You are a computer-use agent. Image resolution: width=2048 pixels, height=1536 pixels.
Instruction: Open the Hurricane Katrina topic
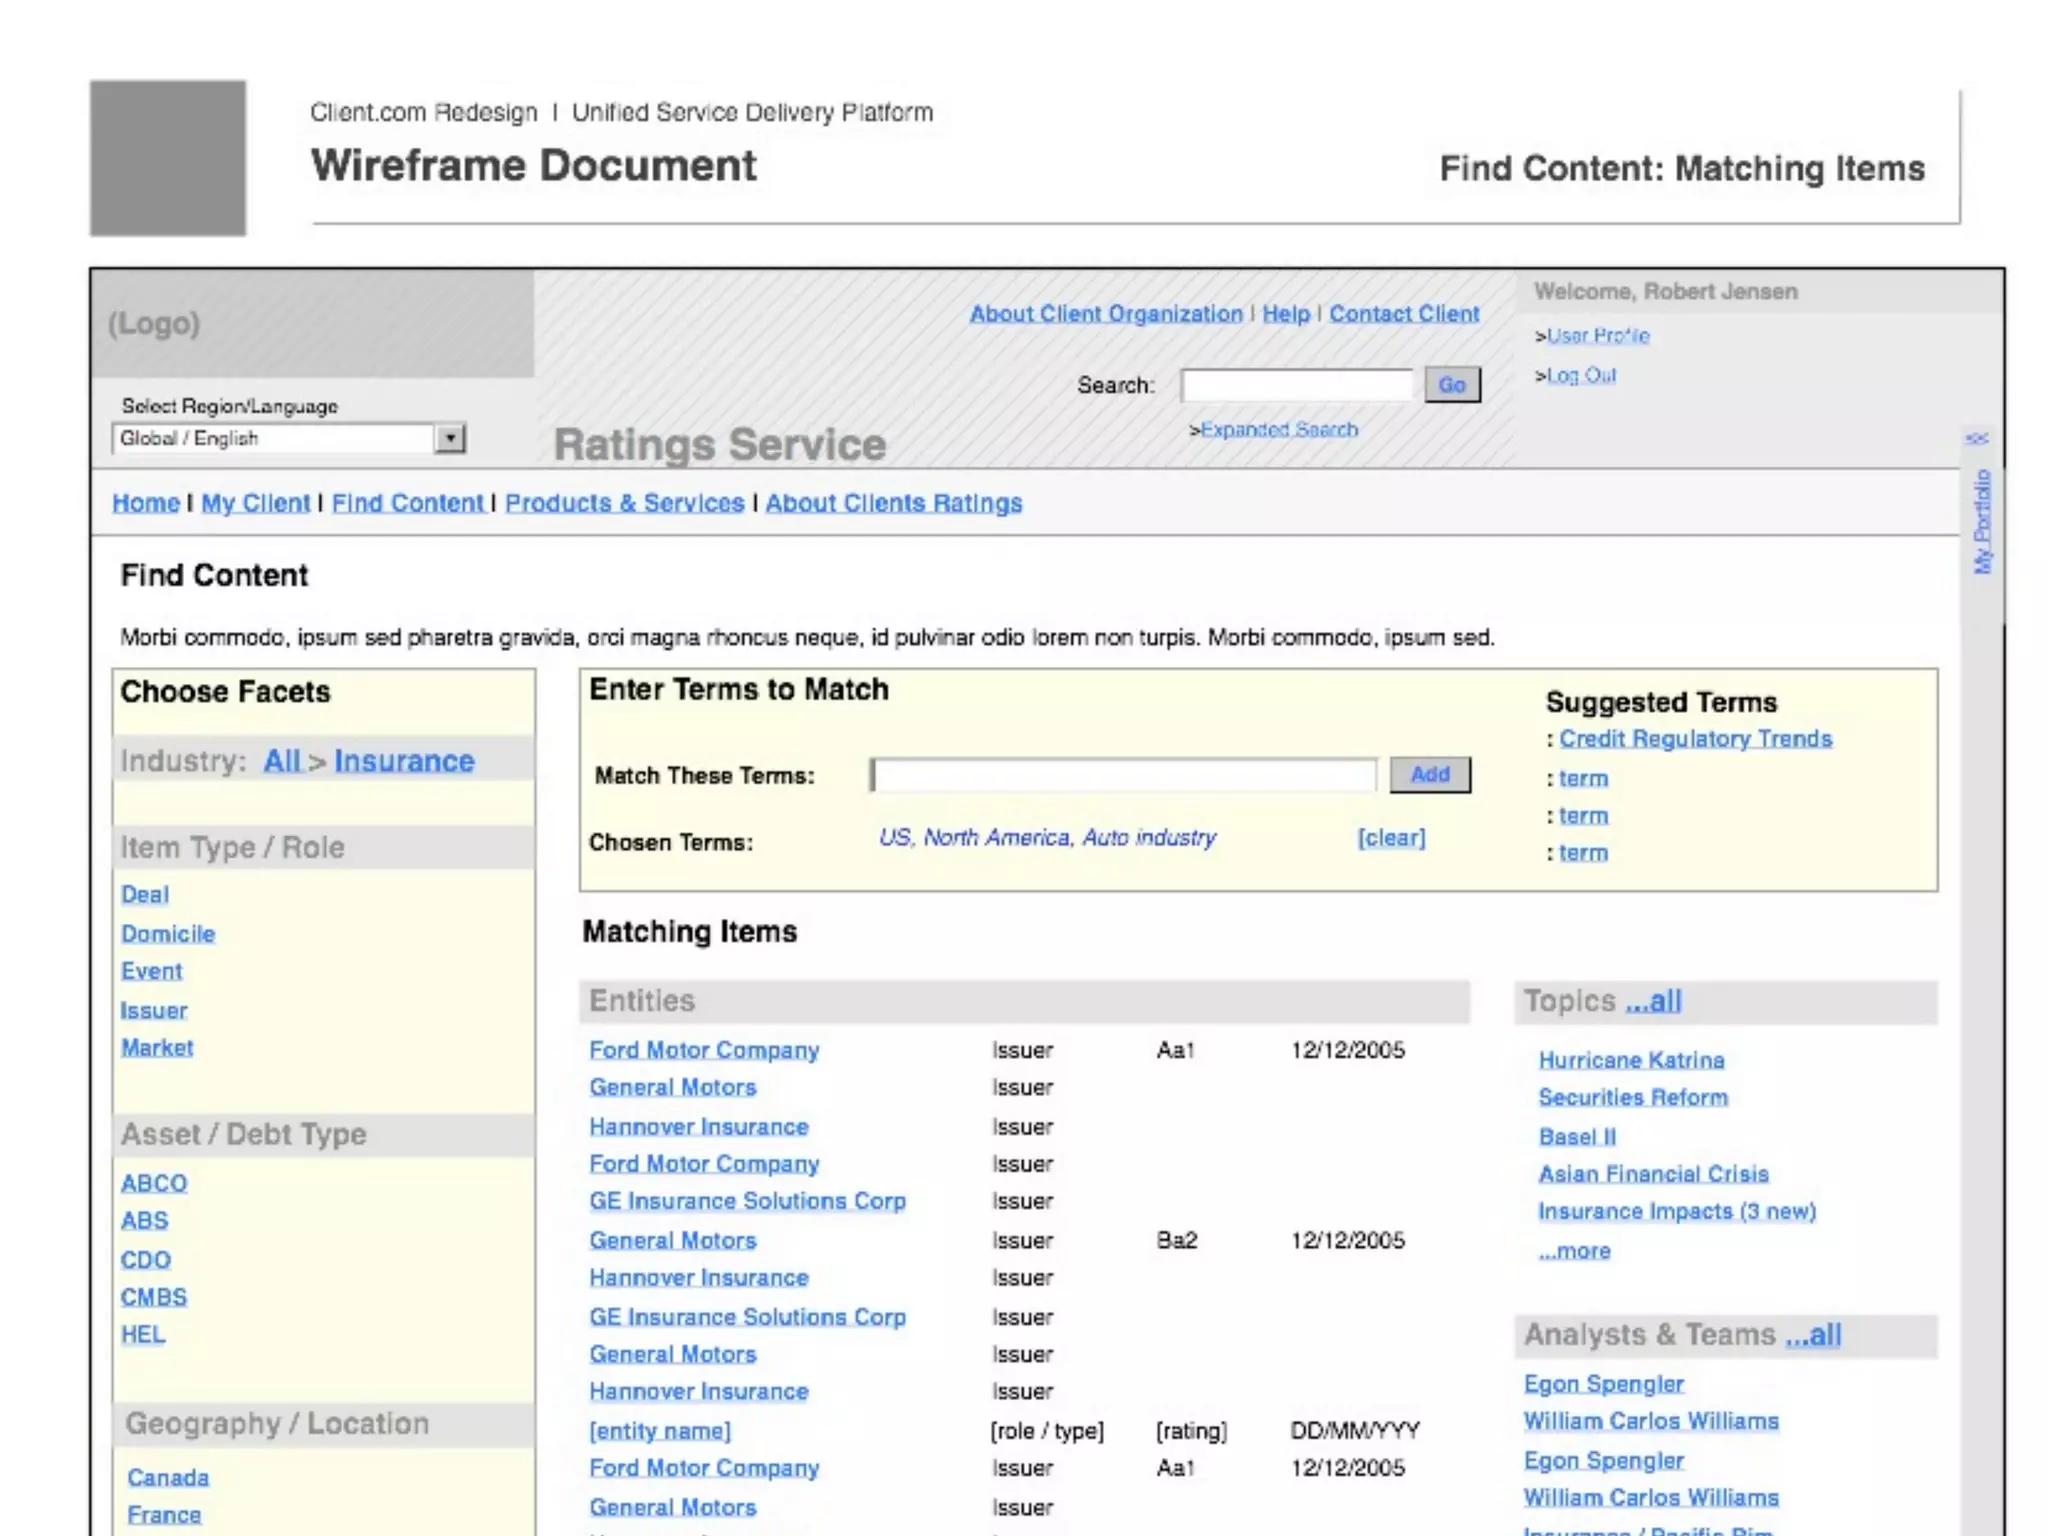[1631, 1060]
